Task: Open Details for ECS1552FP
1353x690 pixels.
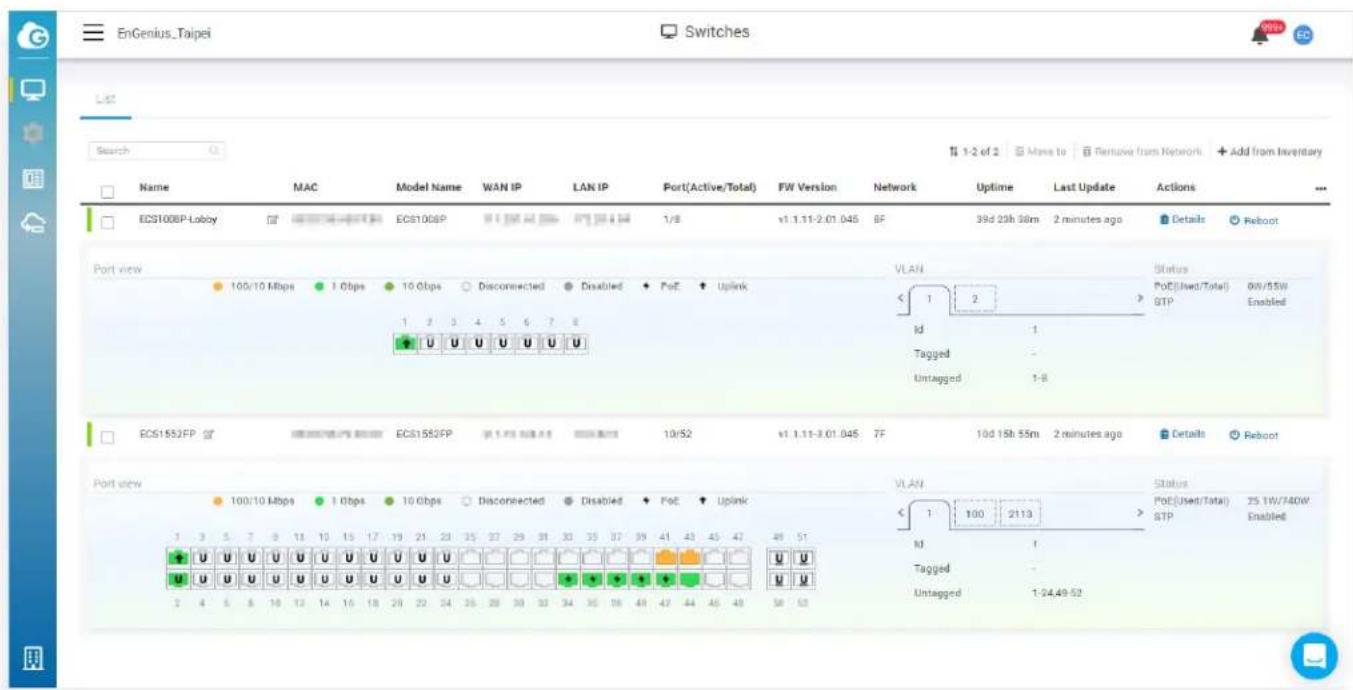Action: (1182, 435)
